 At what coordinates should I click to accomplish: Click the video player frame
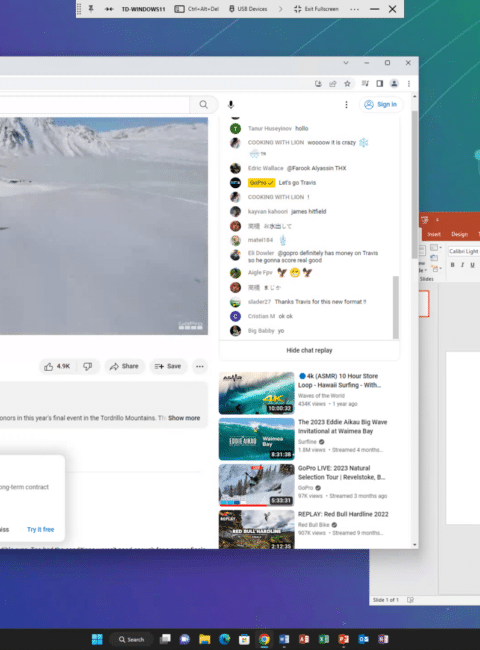coord(104,226)
